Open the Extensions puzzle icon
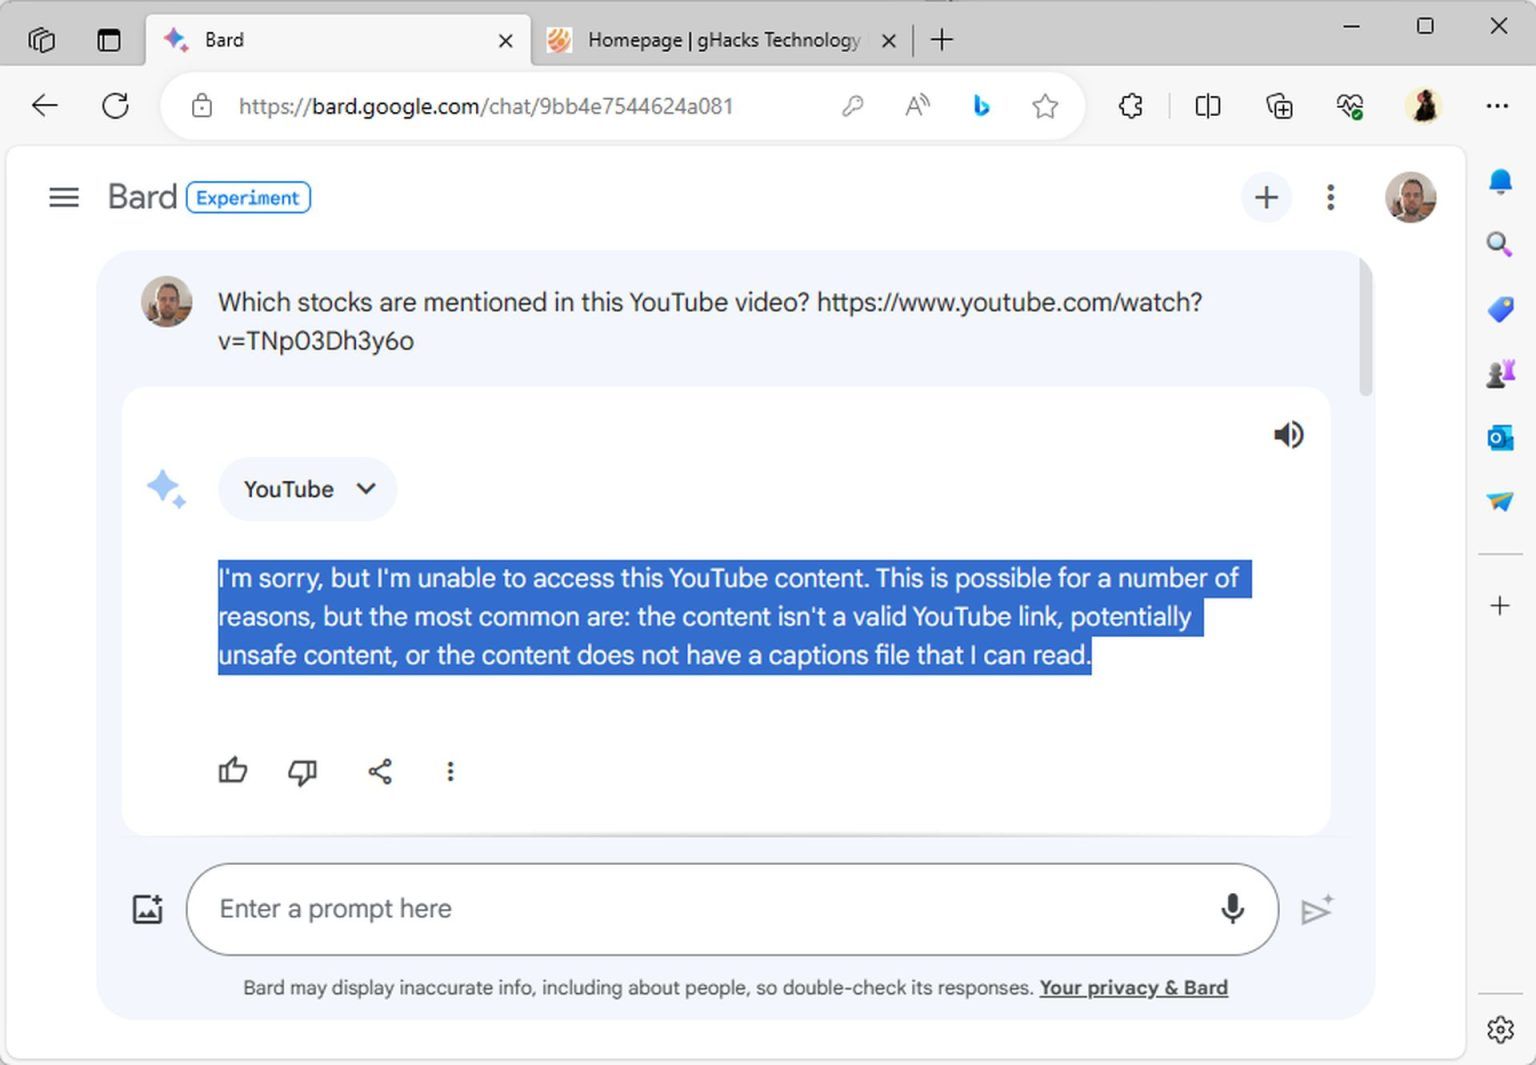This screenshot has width=1536, height=1065. coord(1131,105)
